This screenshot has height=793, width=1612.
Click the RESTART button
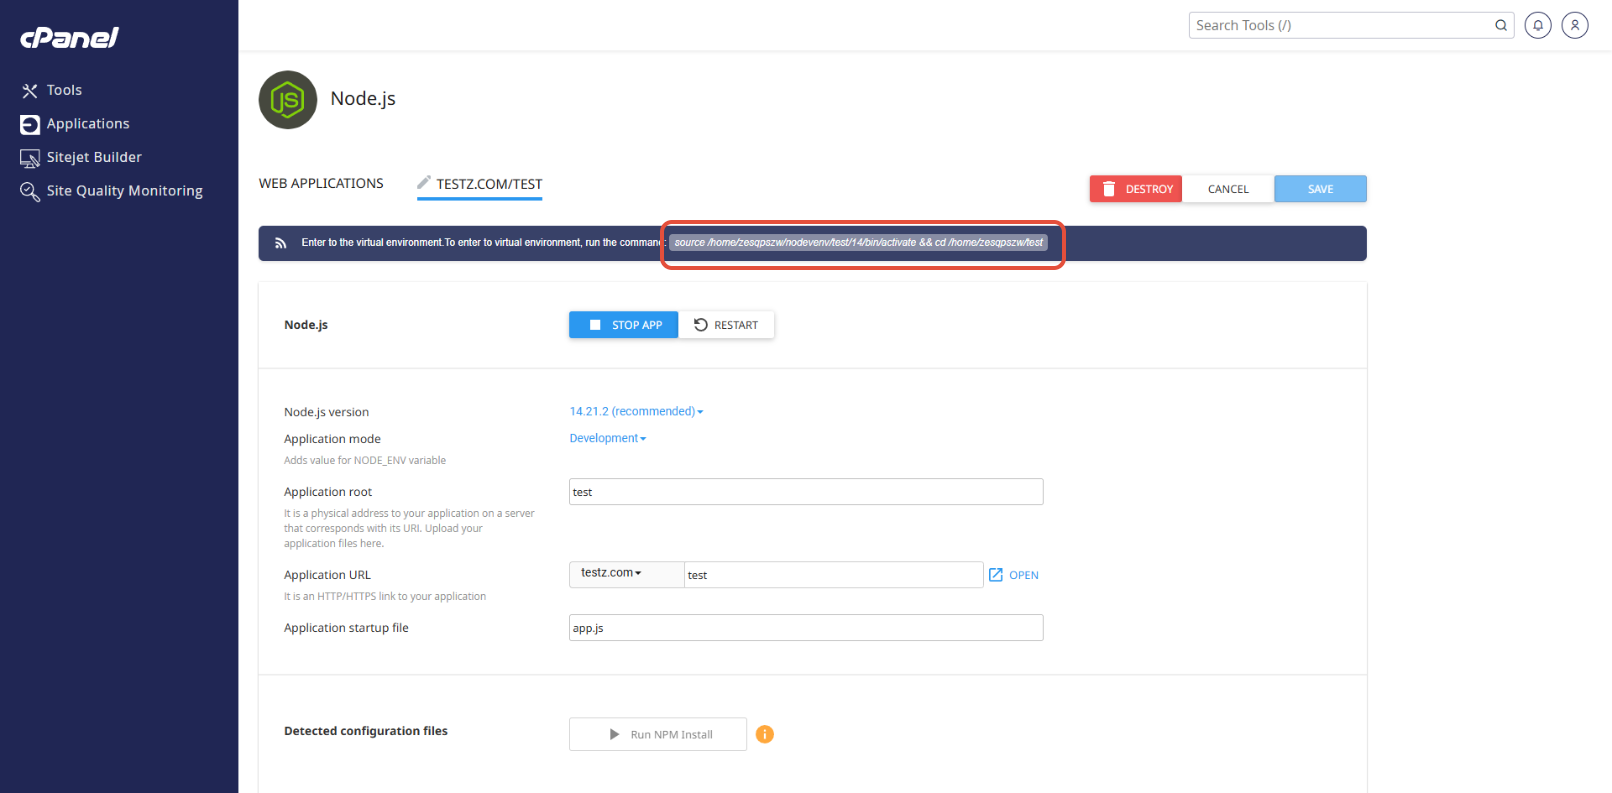tap(726, 325)
